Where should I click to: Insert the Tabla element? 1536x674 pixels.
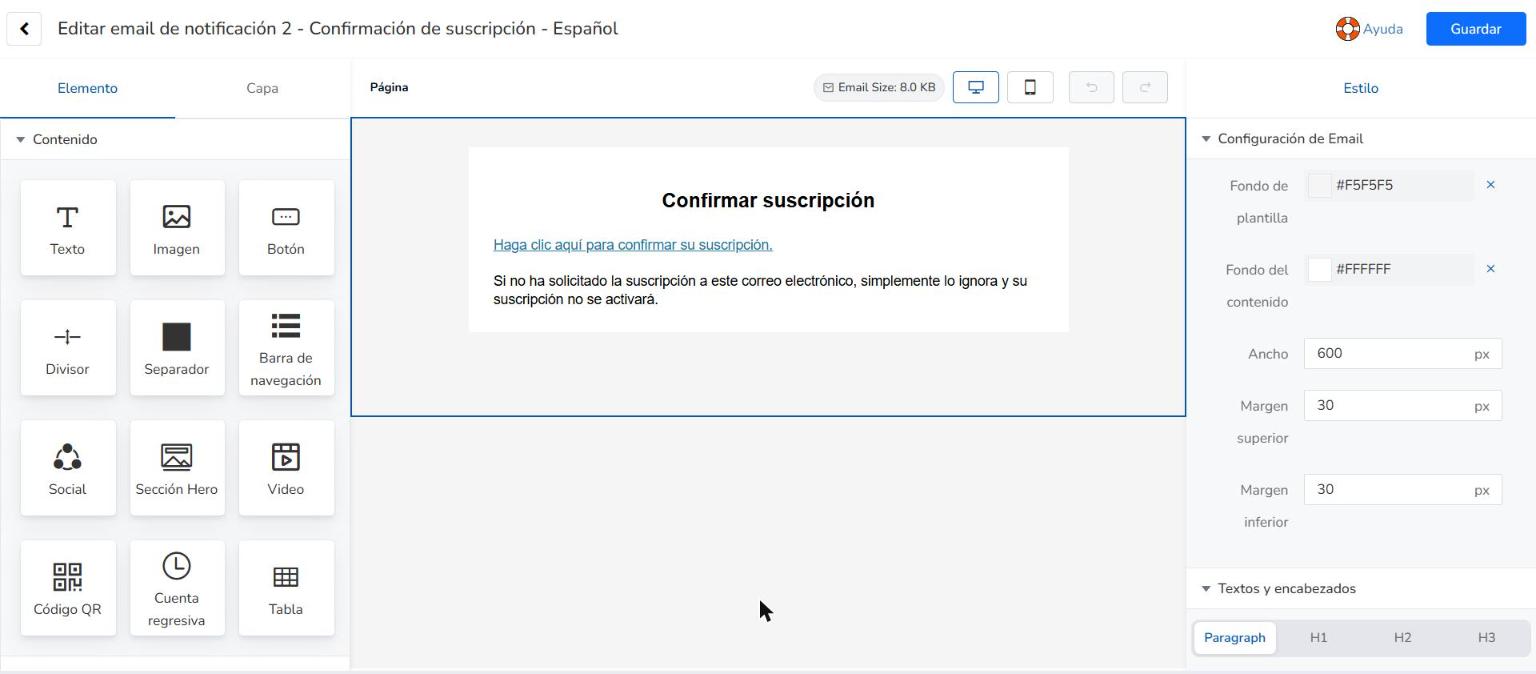coord(286,588)
